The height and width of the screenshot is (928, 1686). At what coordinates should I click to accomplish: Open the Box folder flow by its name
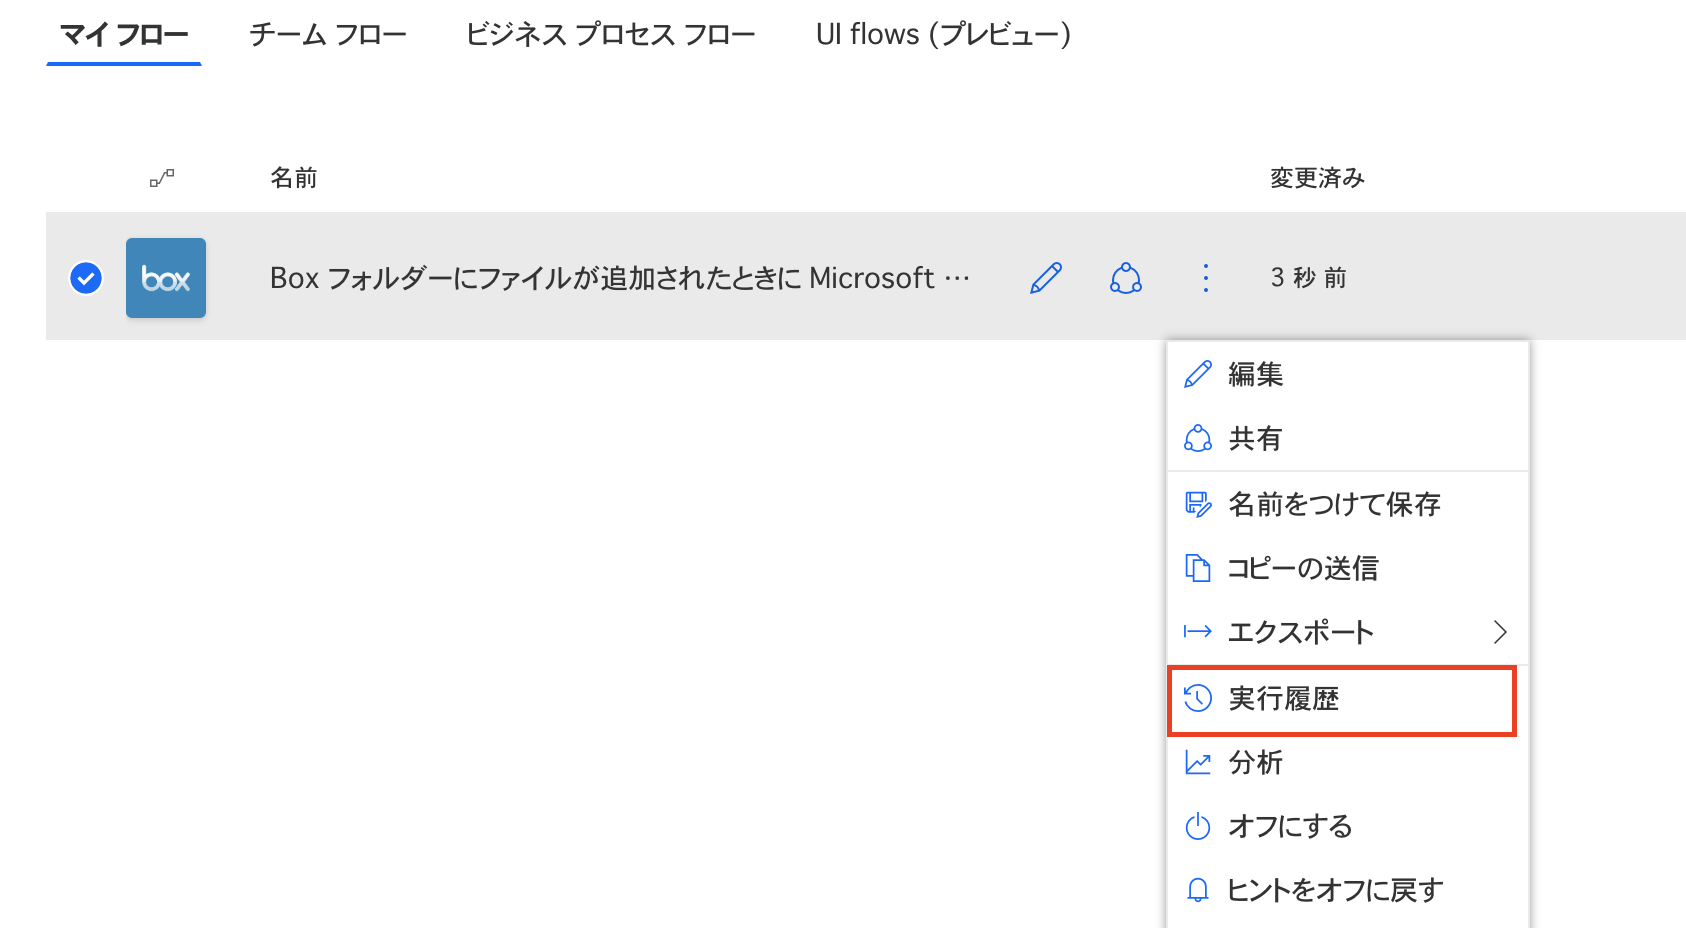coord(618,278)
